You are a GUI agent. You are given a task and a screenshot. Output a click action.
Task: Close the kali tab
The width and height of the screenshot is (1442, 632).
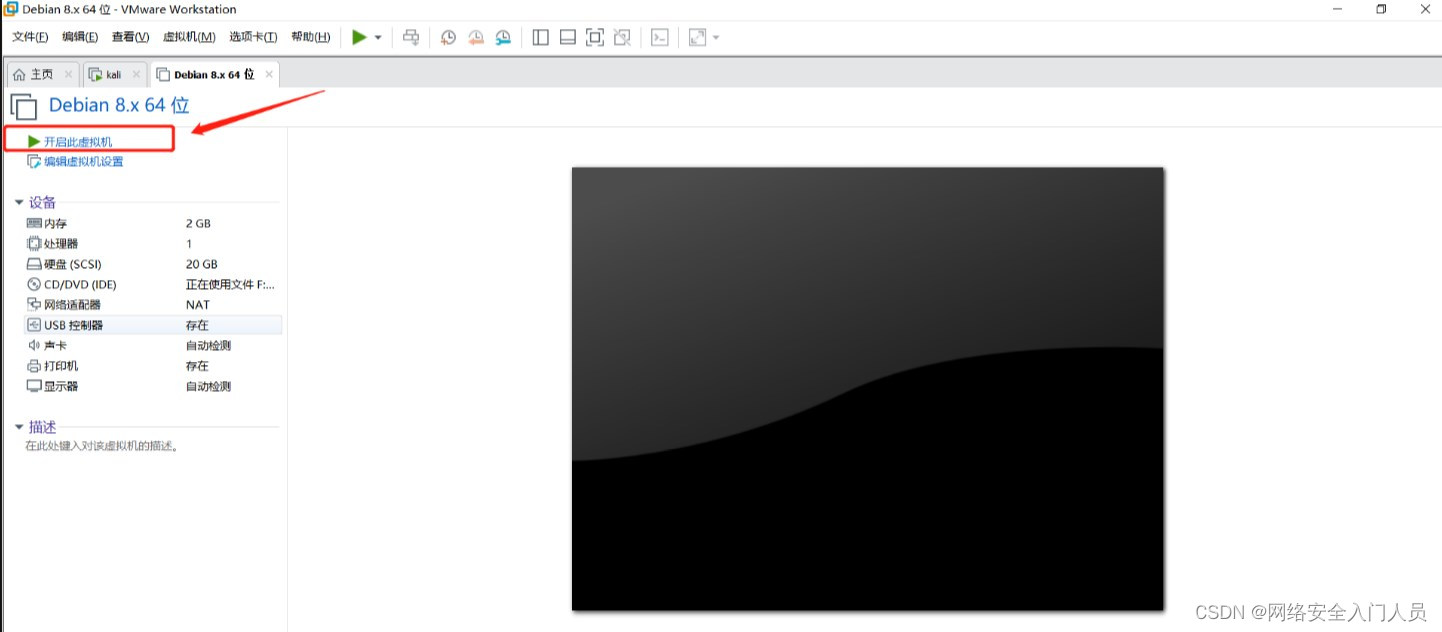coord(136,74)
